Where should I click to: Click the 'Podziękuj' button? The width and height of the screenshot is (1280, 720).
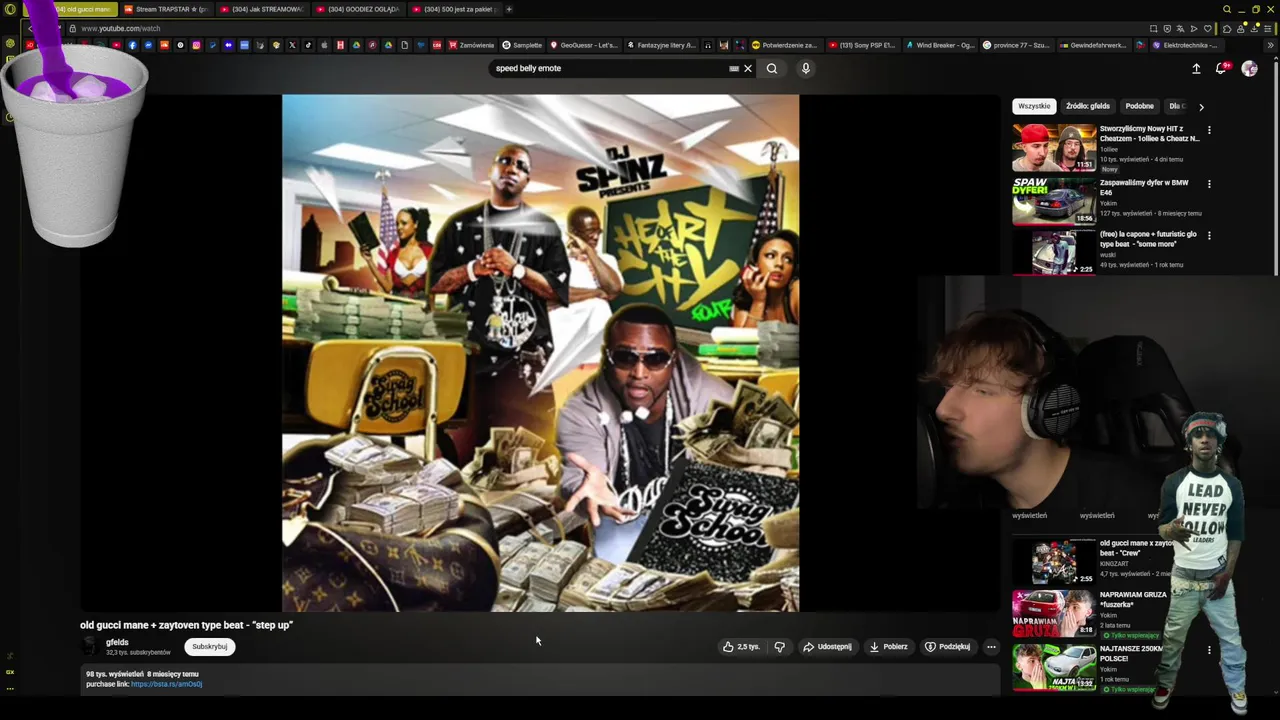point(947,646)
